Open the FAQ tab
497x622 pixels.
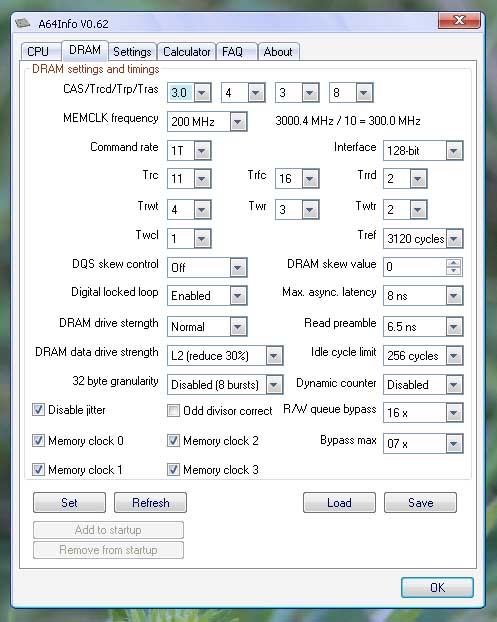point(237,52)
